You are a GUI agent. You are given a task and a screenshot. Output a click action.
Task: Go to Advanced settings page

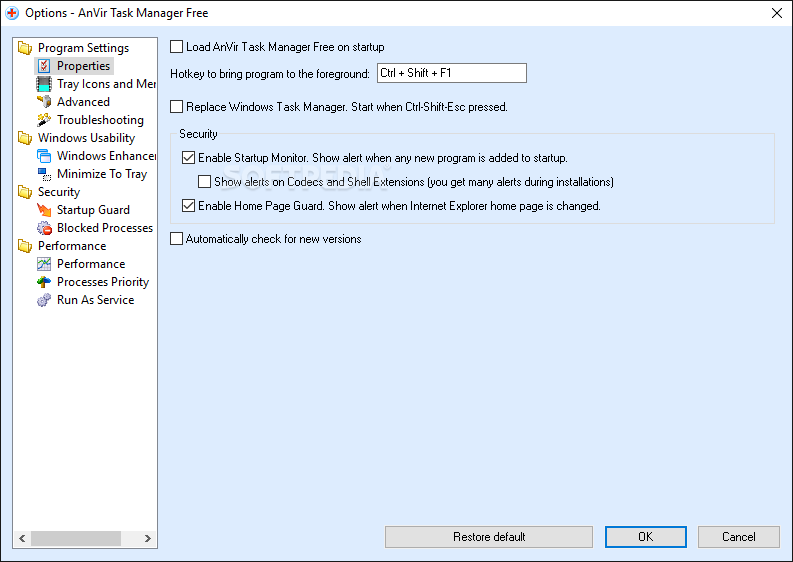83,102
